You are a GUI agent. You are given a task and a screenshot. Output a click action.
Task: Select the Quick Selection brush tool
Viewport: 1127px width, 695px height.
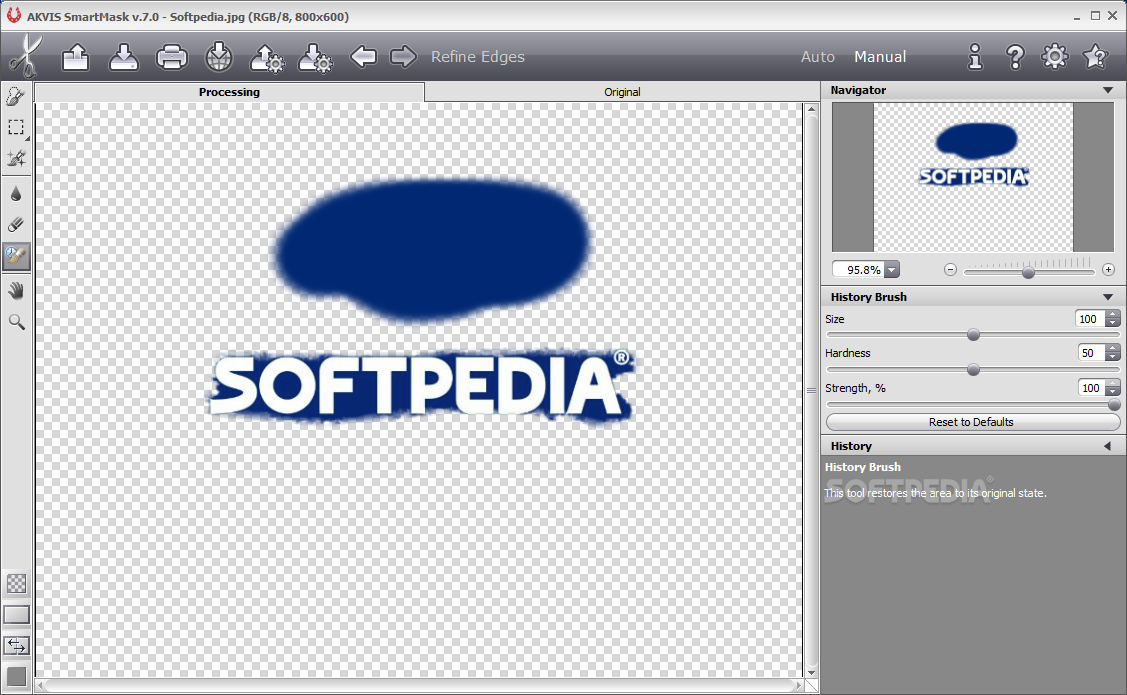coord(16,96)
